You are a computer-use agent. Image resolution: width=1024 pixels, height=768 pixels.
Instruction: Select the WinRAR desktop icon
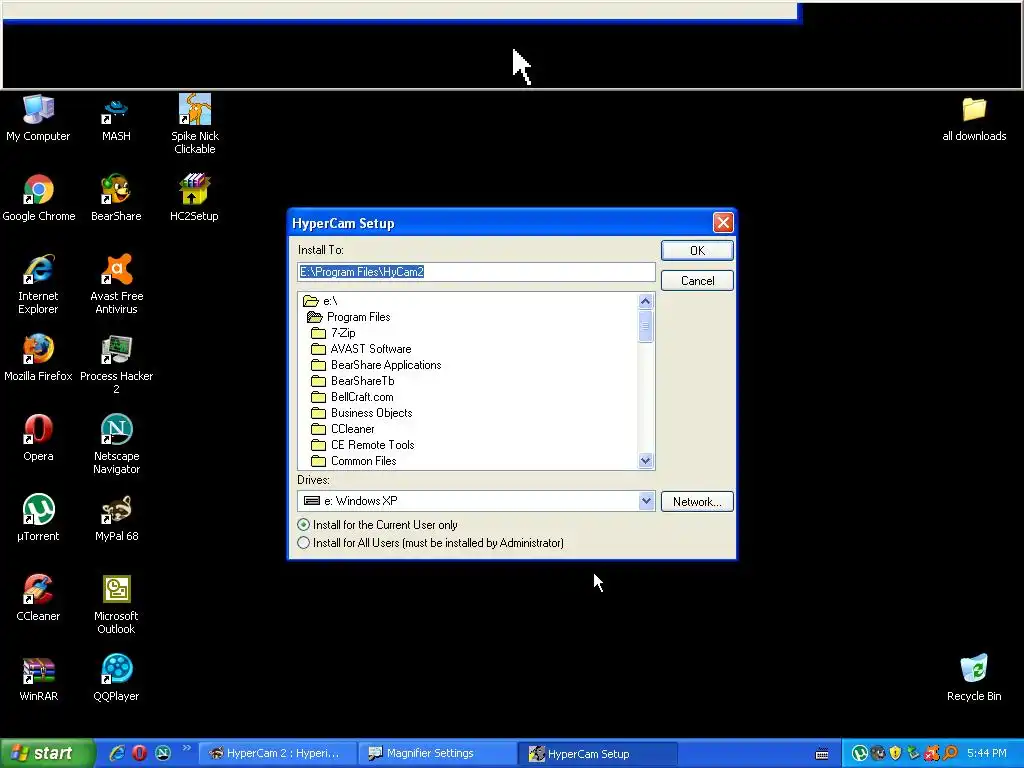[38, 678]
